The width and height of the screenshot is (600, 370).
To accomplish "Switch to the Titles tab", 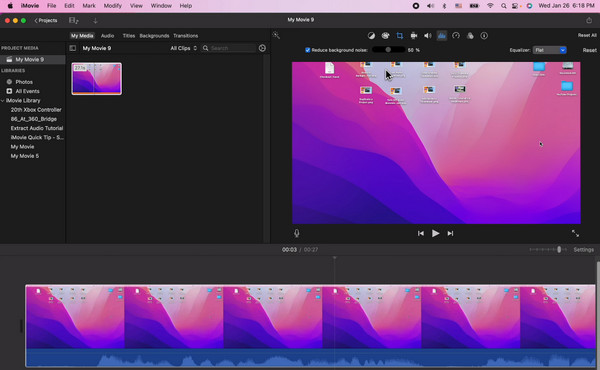I will coord(129,36).
